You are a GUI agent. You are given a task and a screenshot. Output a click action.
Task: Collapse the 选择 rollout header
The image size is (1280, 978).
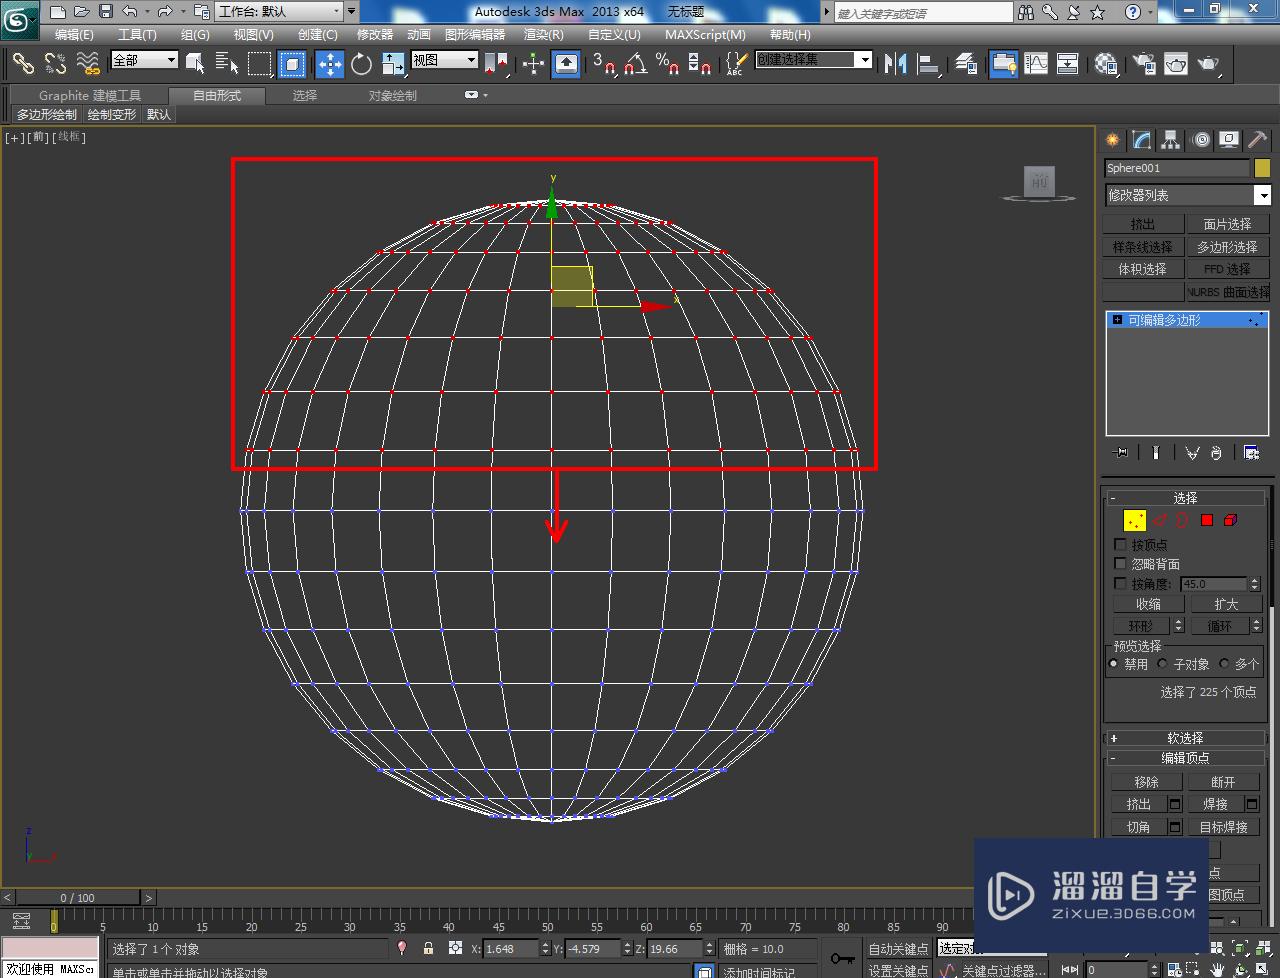coord(1186,498)
